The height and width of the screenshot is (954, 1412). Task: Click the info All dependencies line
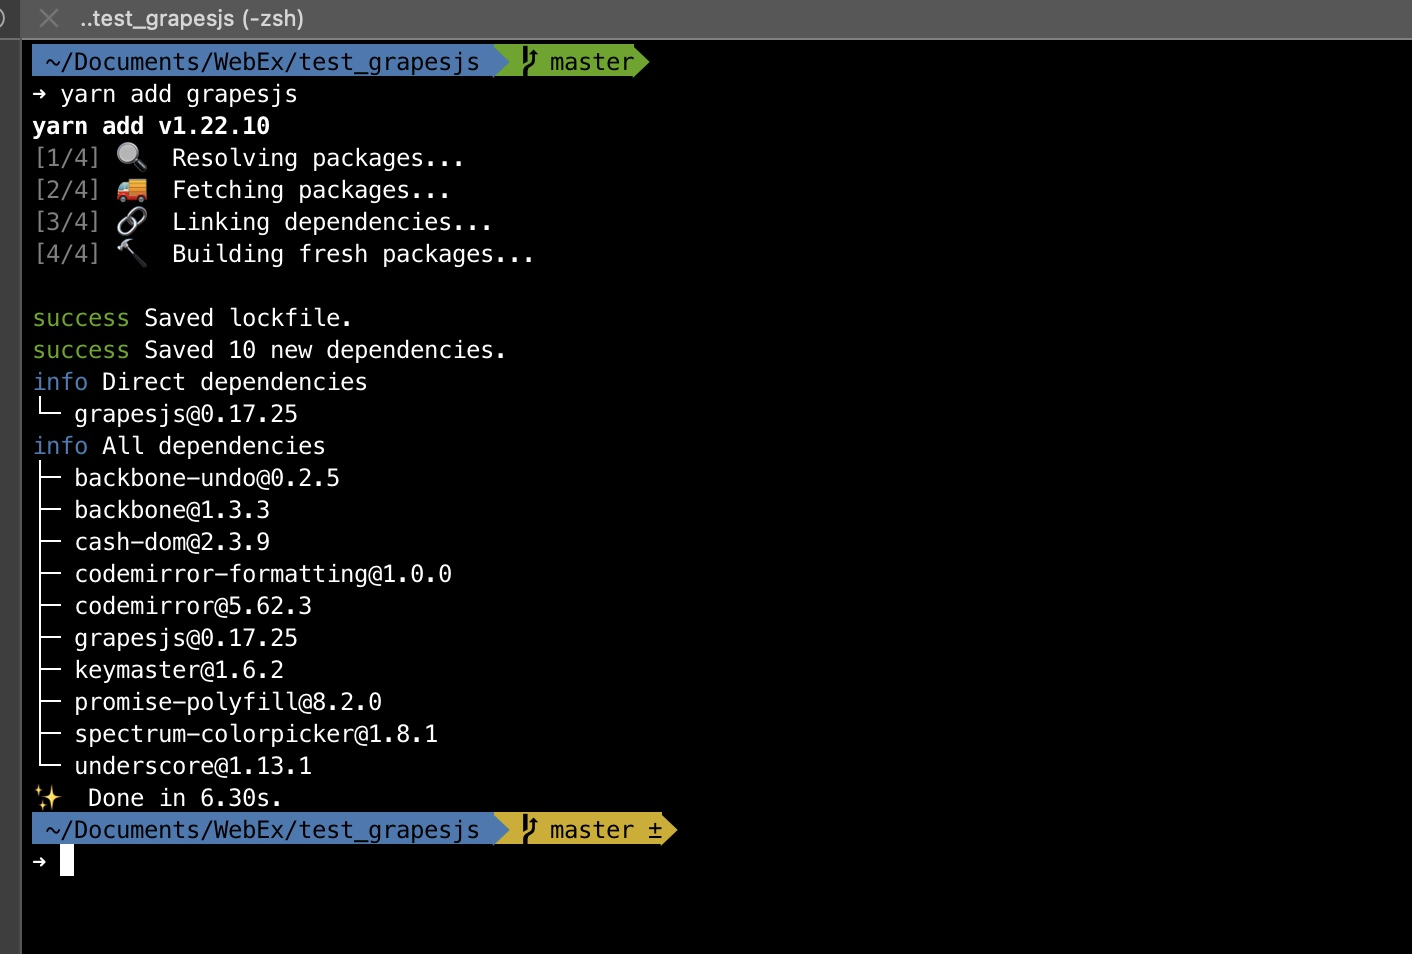tap(179, 446)
